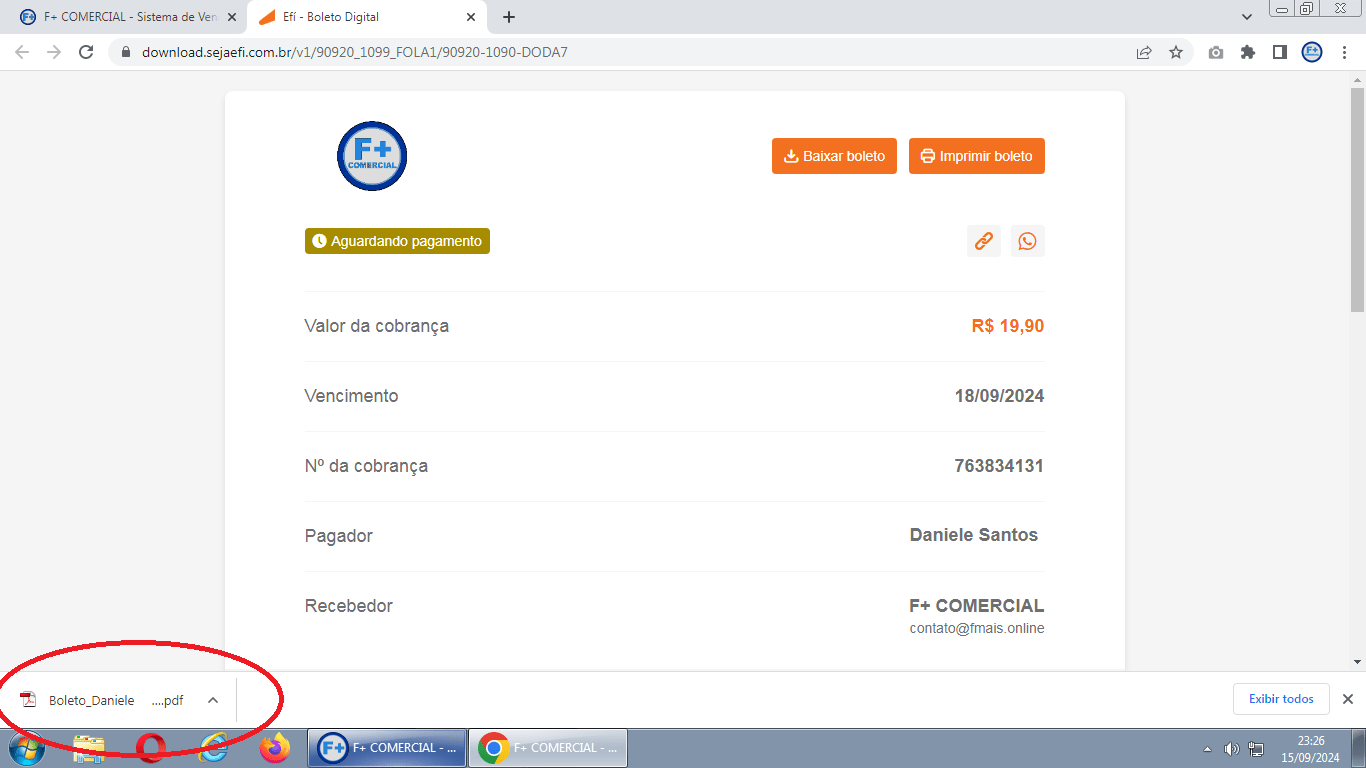Click the camera screenshot extension icon
This screenshot has height=768, width=1366.
pos(1216,52)
